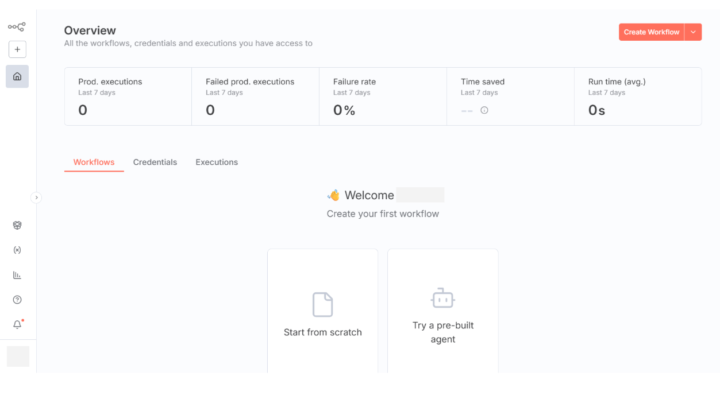Click the user avatar at the sidebar bottom
Screen dimensions: 720x399
pyautogui.click(x=18, y=356)
